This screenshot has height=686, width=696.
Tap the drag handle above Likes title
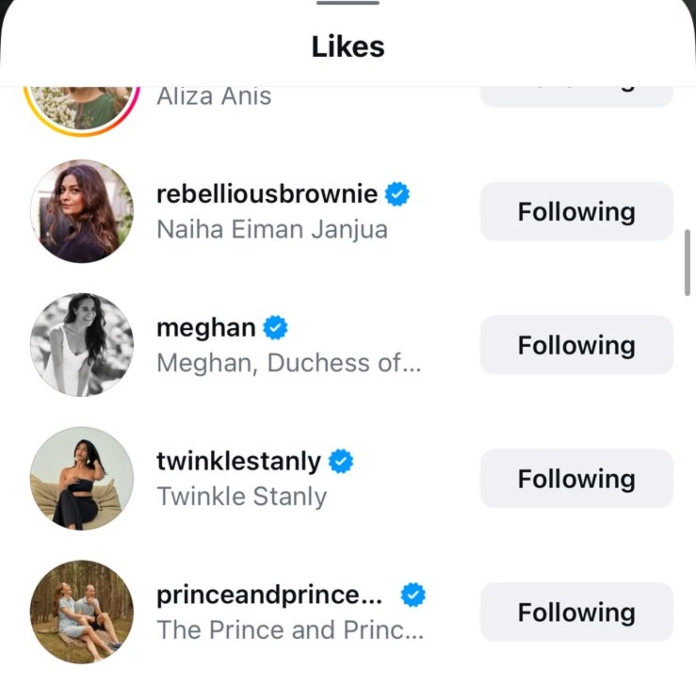click(x=348, y=3)
